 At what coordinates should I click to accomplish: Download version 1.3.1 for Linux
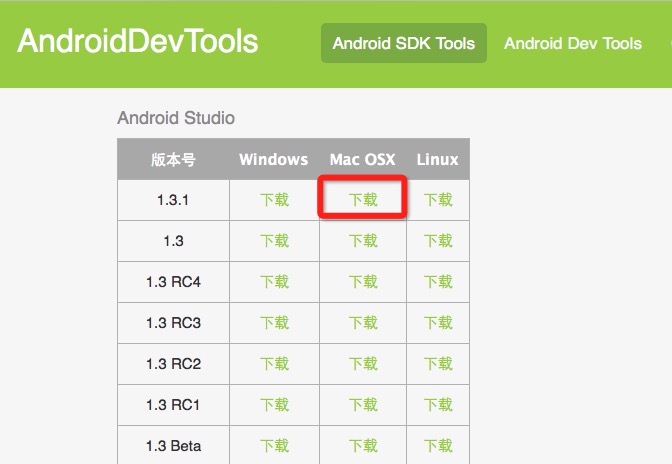point(438,200)
